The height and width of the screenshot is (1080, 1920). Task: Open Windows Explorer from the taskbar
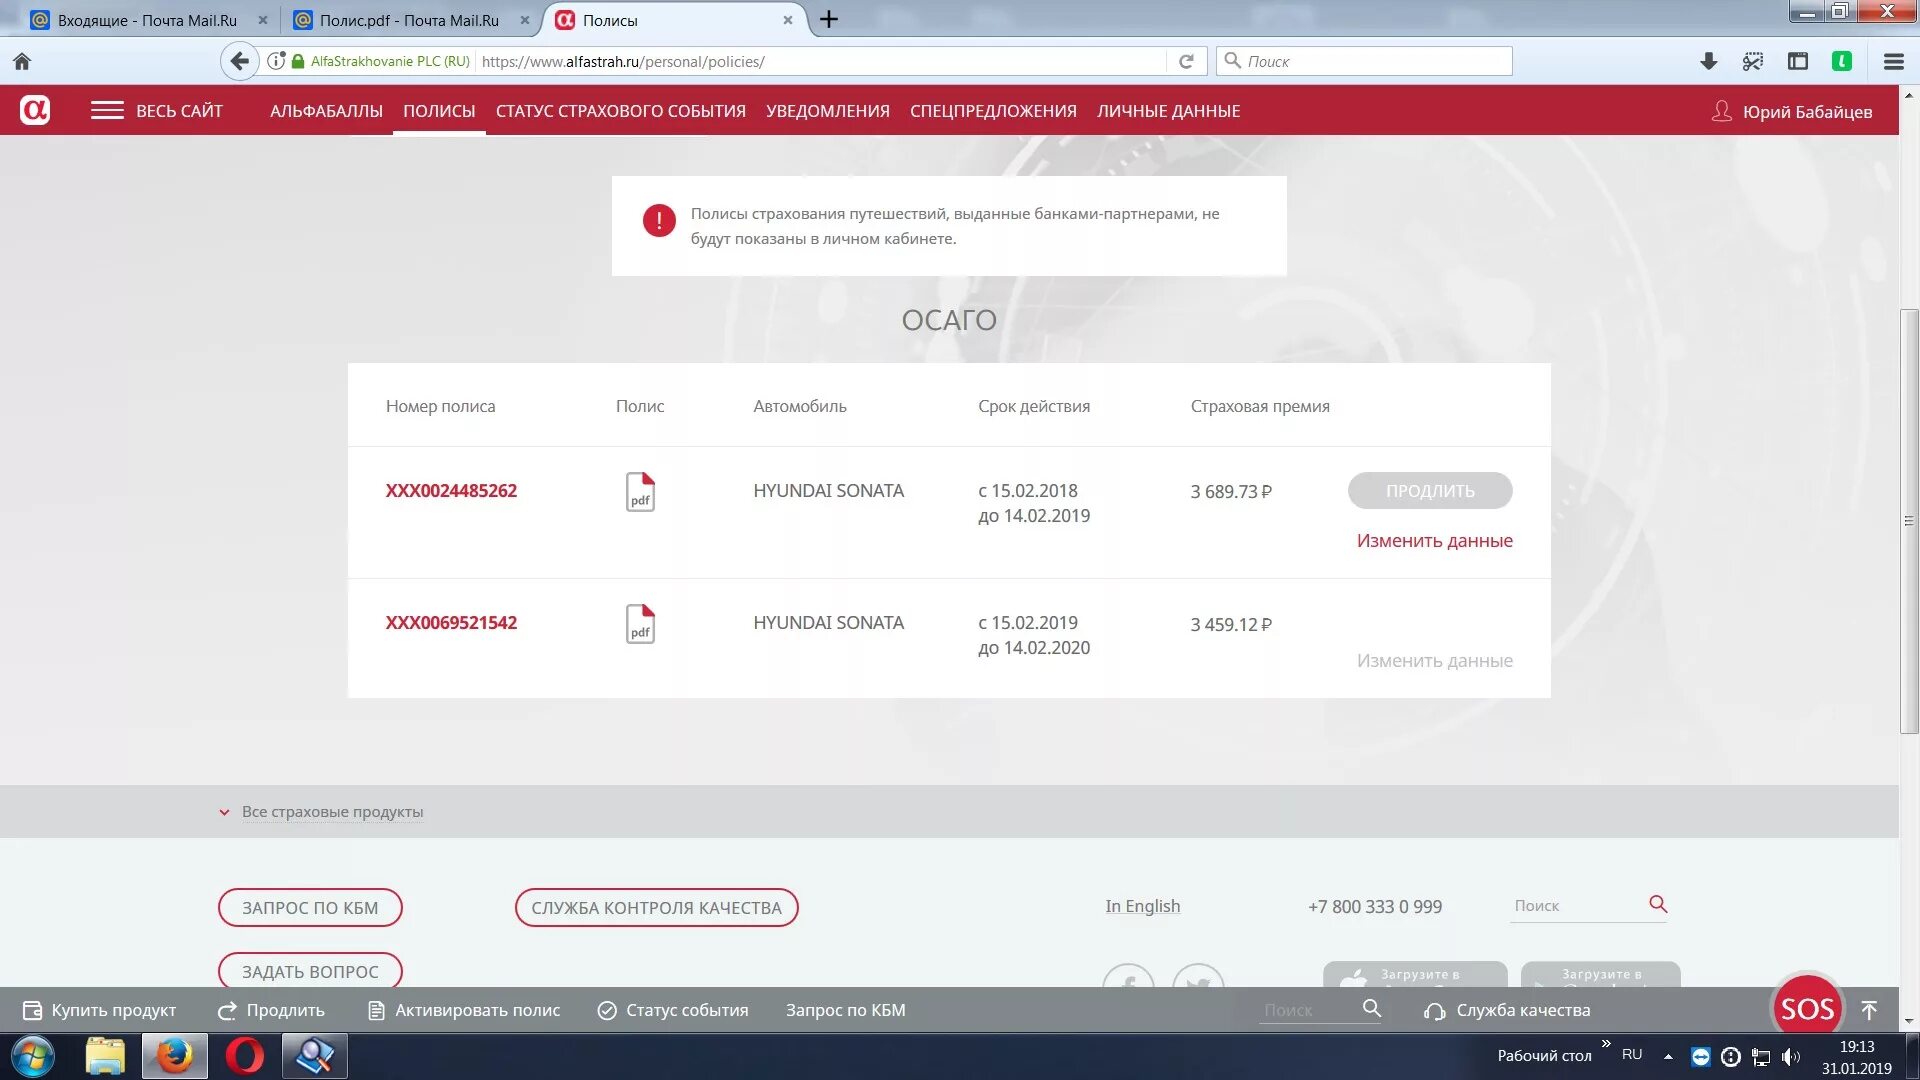click(105, 1056)
